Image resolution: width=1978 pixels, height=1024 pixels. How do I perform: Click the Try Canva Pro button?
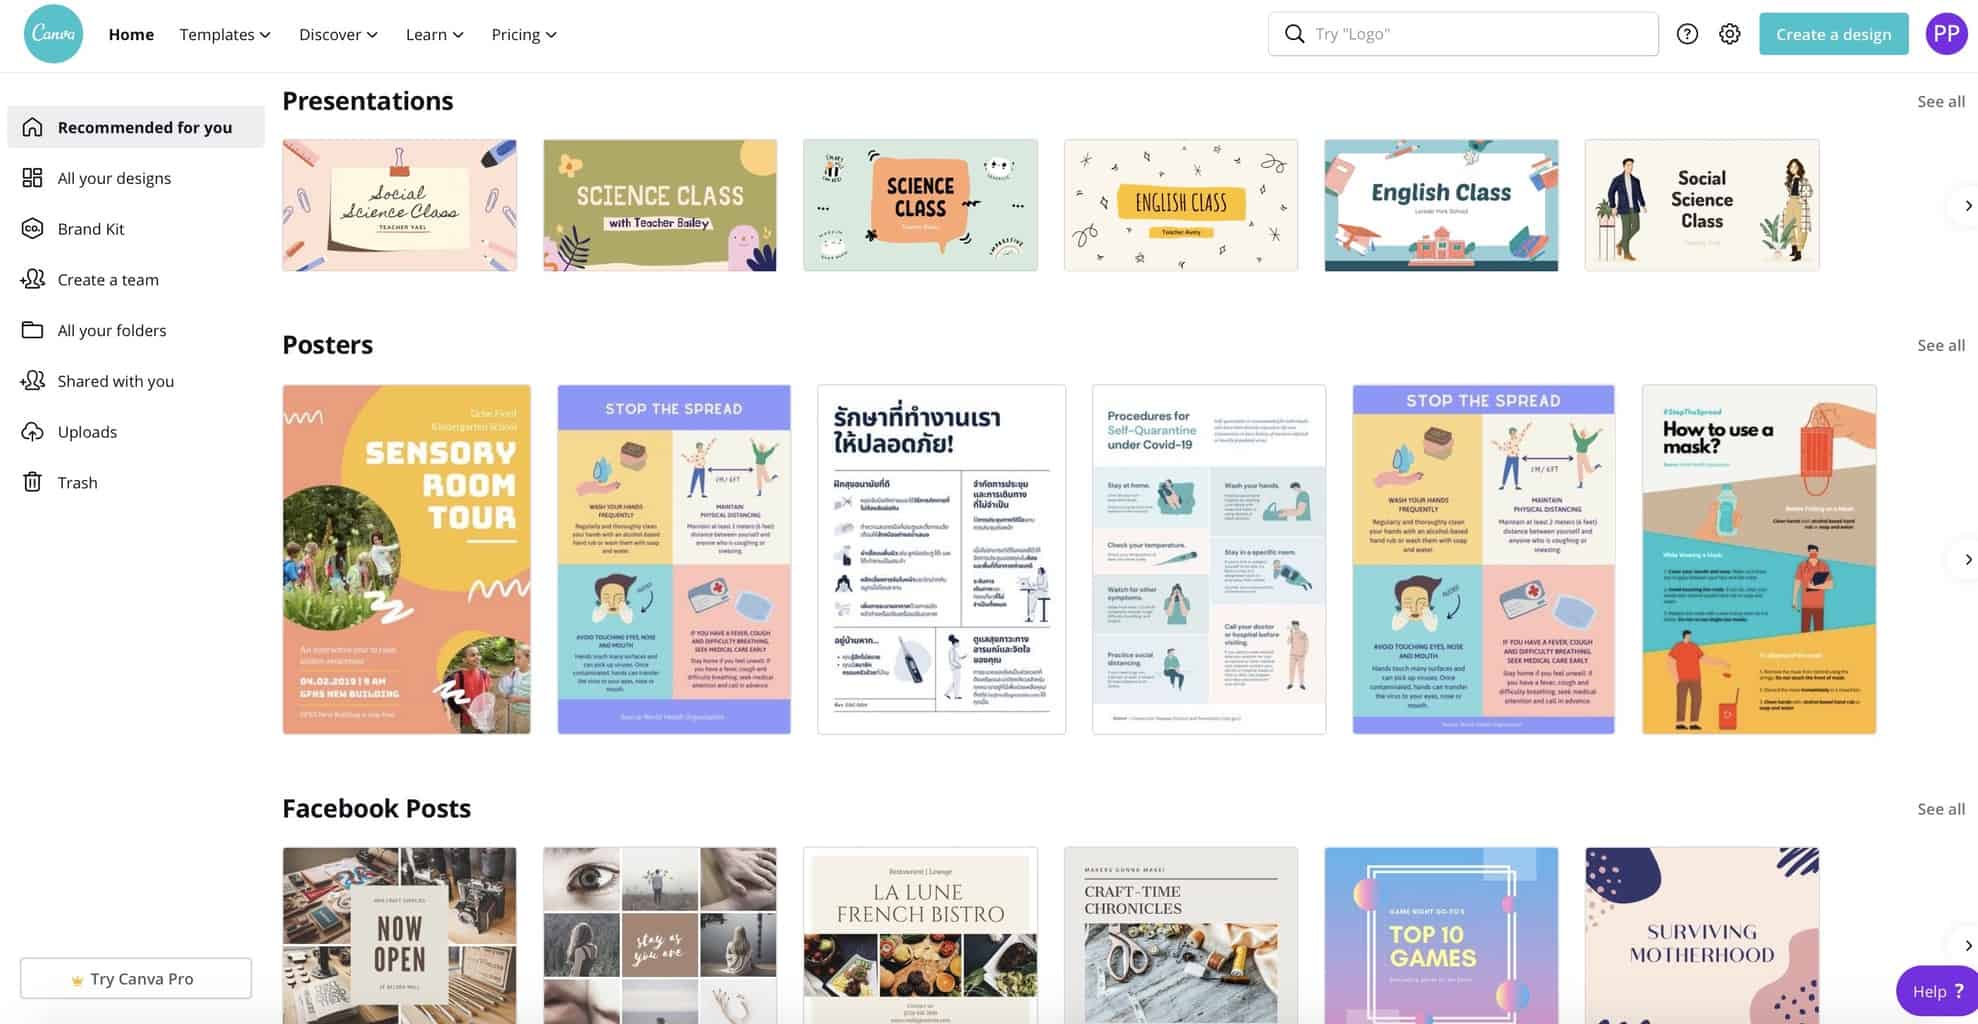click(x=136, y=978)
